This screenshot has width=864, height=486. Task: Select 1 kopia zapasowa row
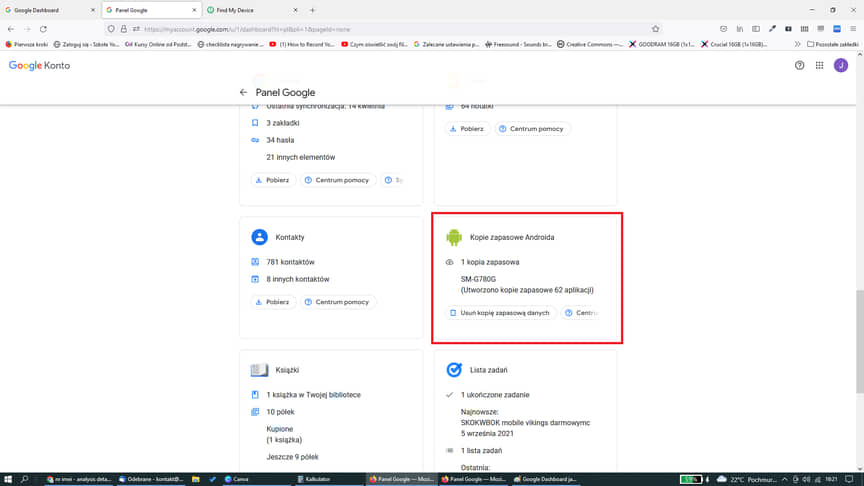click(x=490, y=262)
